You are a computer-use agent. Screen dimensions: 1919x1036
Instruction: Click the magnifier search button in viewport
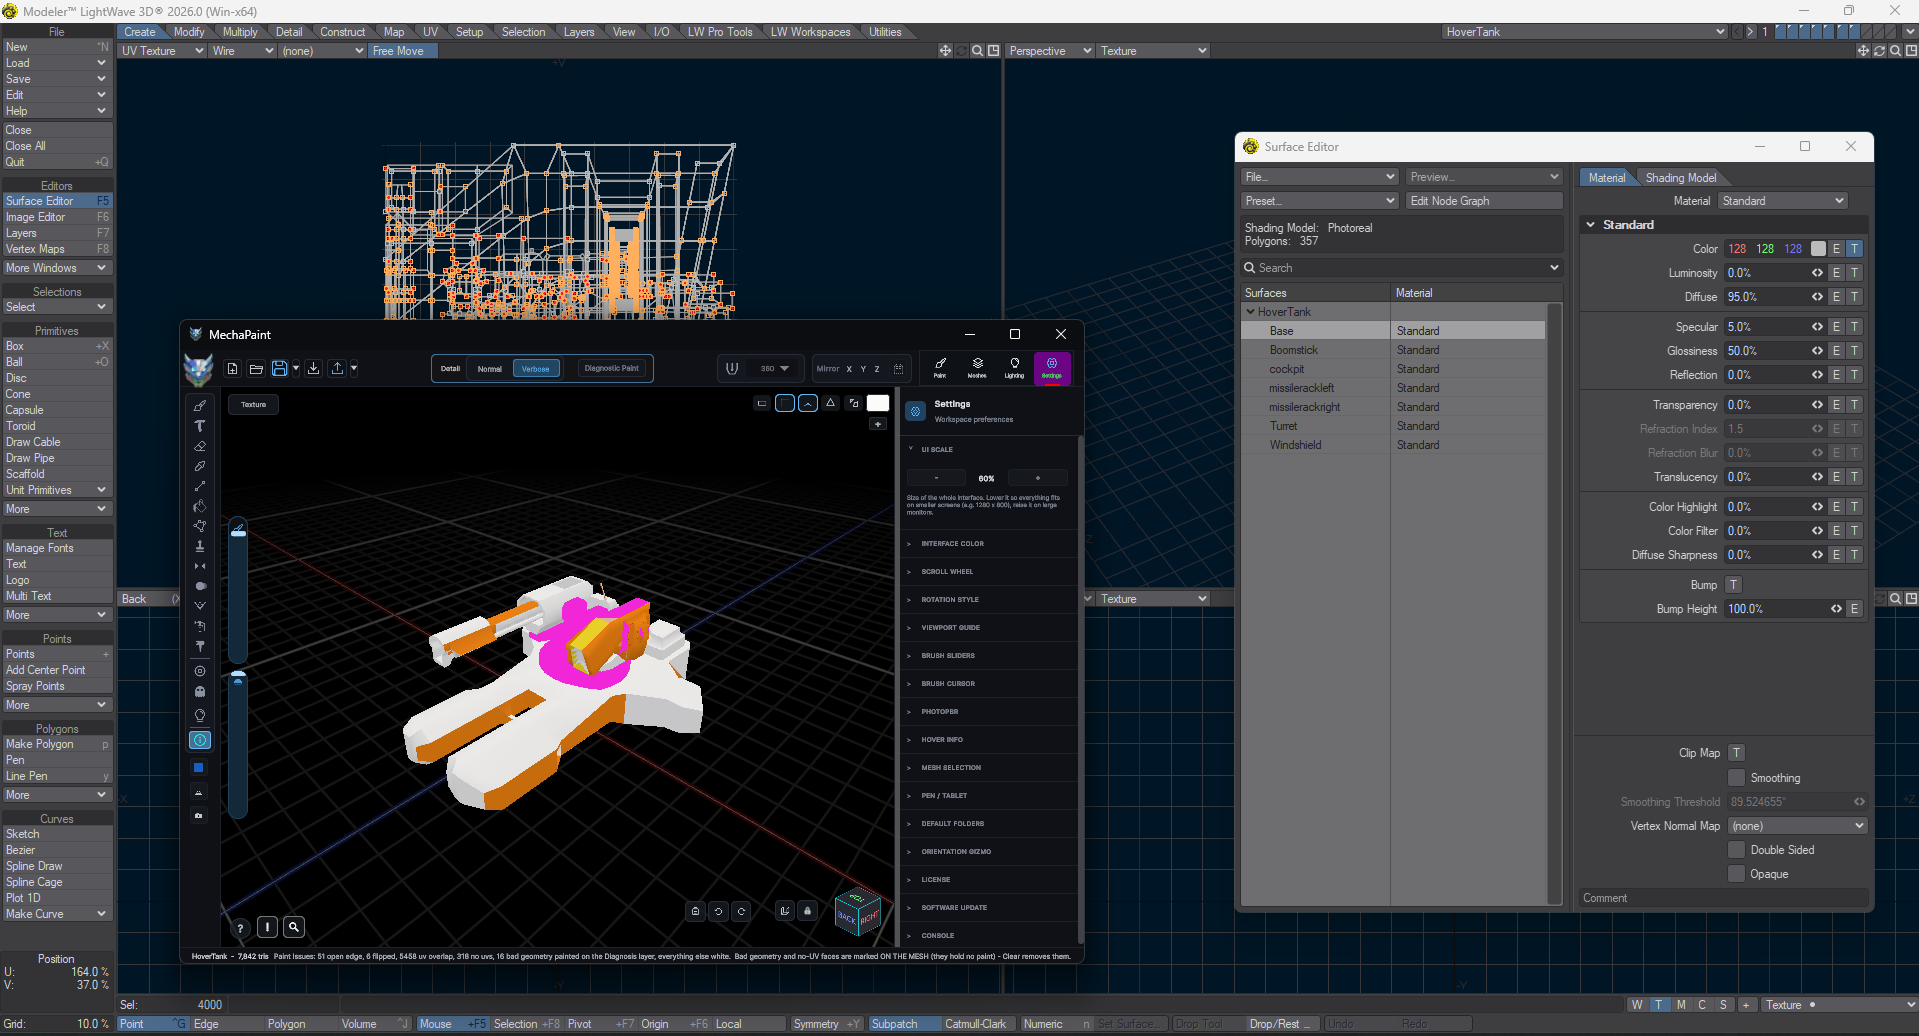(x=294, y=927)
